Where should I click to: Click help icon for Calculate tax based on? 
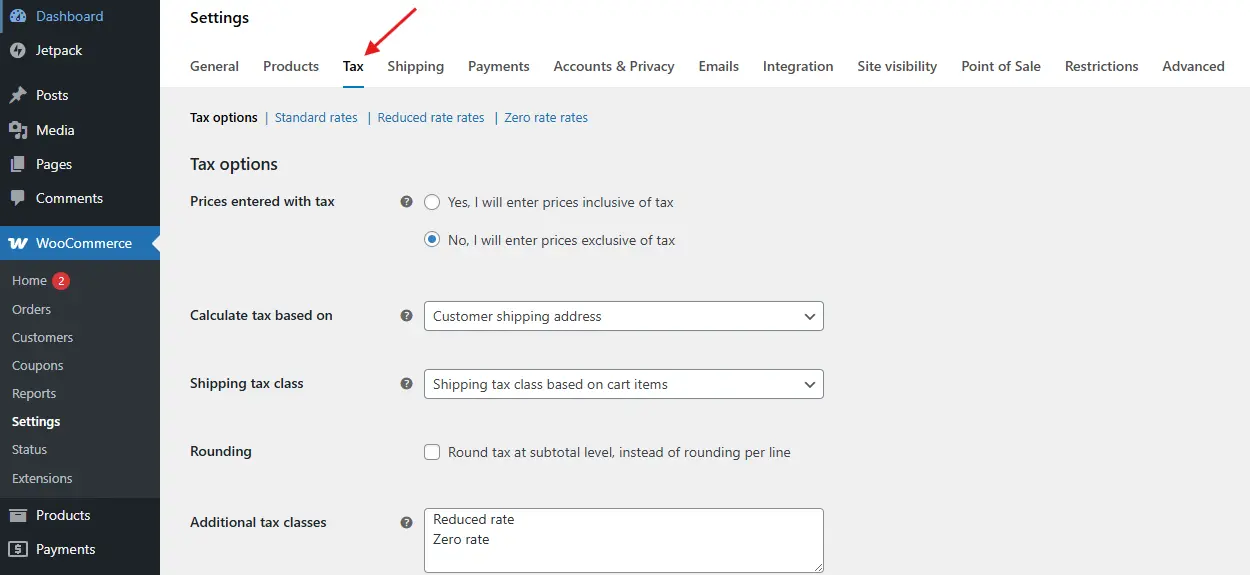click(406, 315)
